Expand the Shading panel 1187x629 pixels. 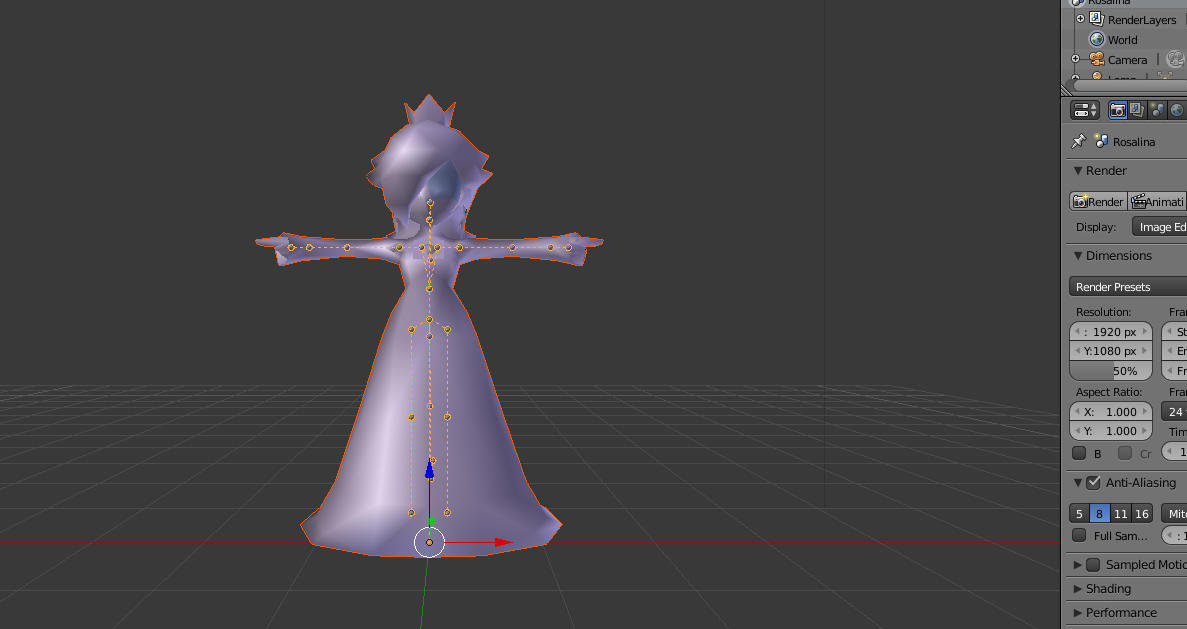pyautogui.click(x=1078, y=589)
